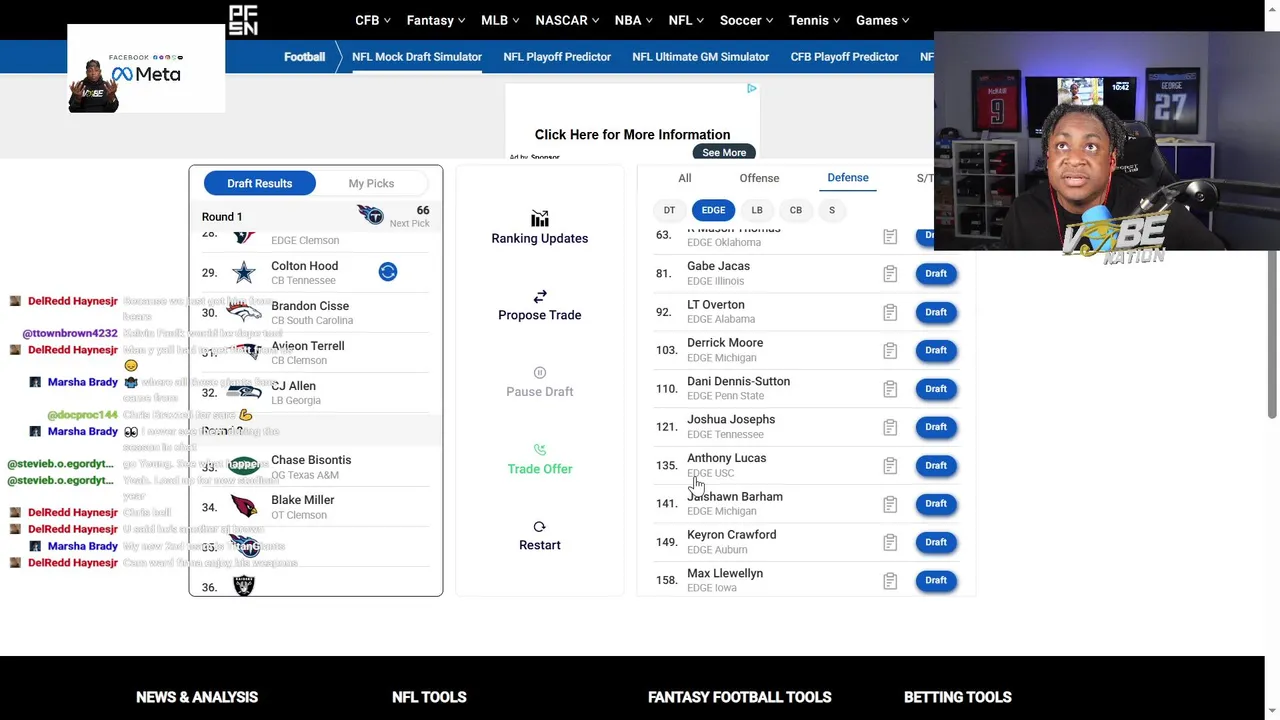The width and height of the screenshot is (1280, 720).
Task: Open Derrick Moore clipboard notes icon
Action: [890, 350]
